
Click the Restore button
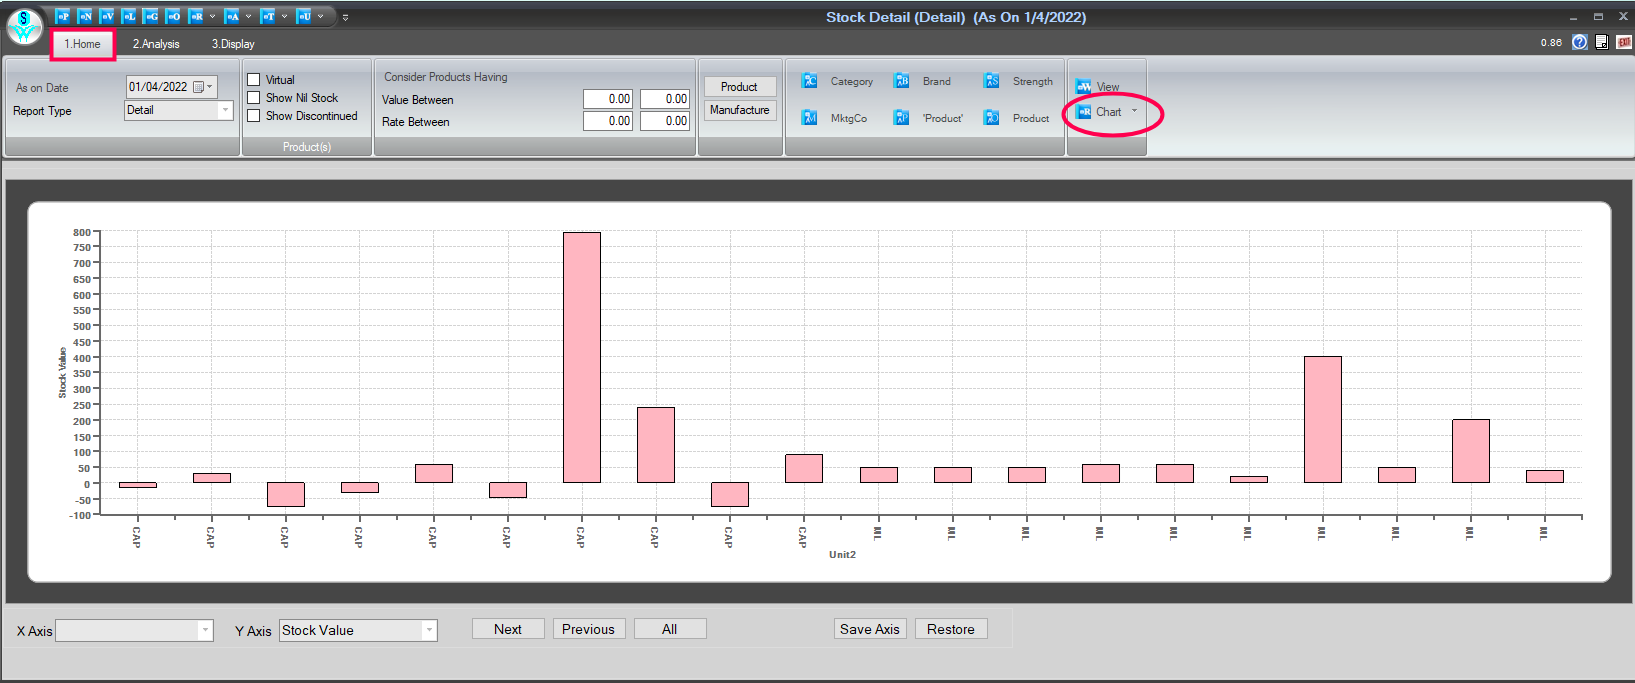(951, 629)
